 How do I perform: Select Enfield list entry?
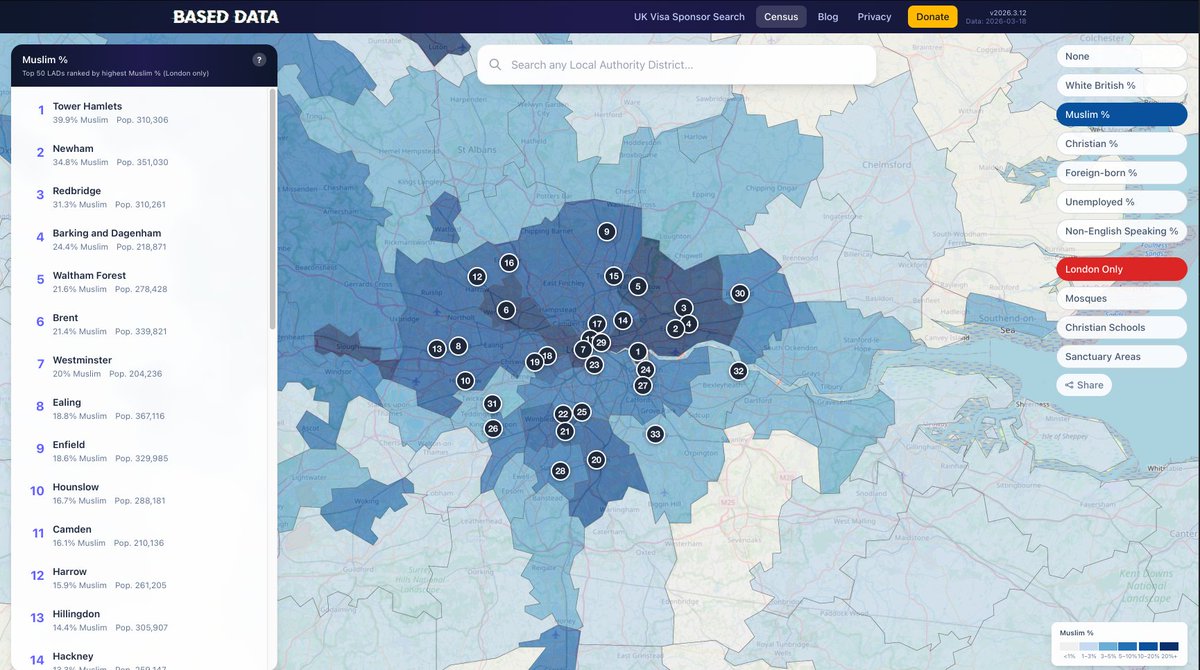point(140,451)
